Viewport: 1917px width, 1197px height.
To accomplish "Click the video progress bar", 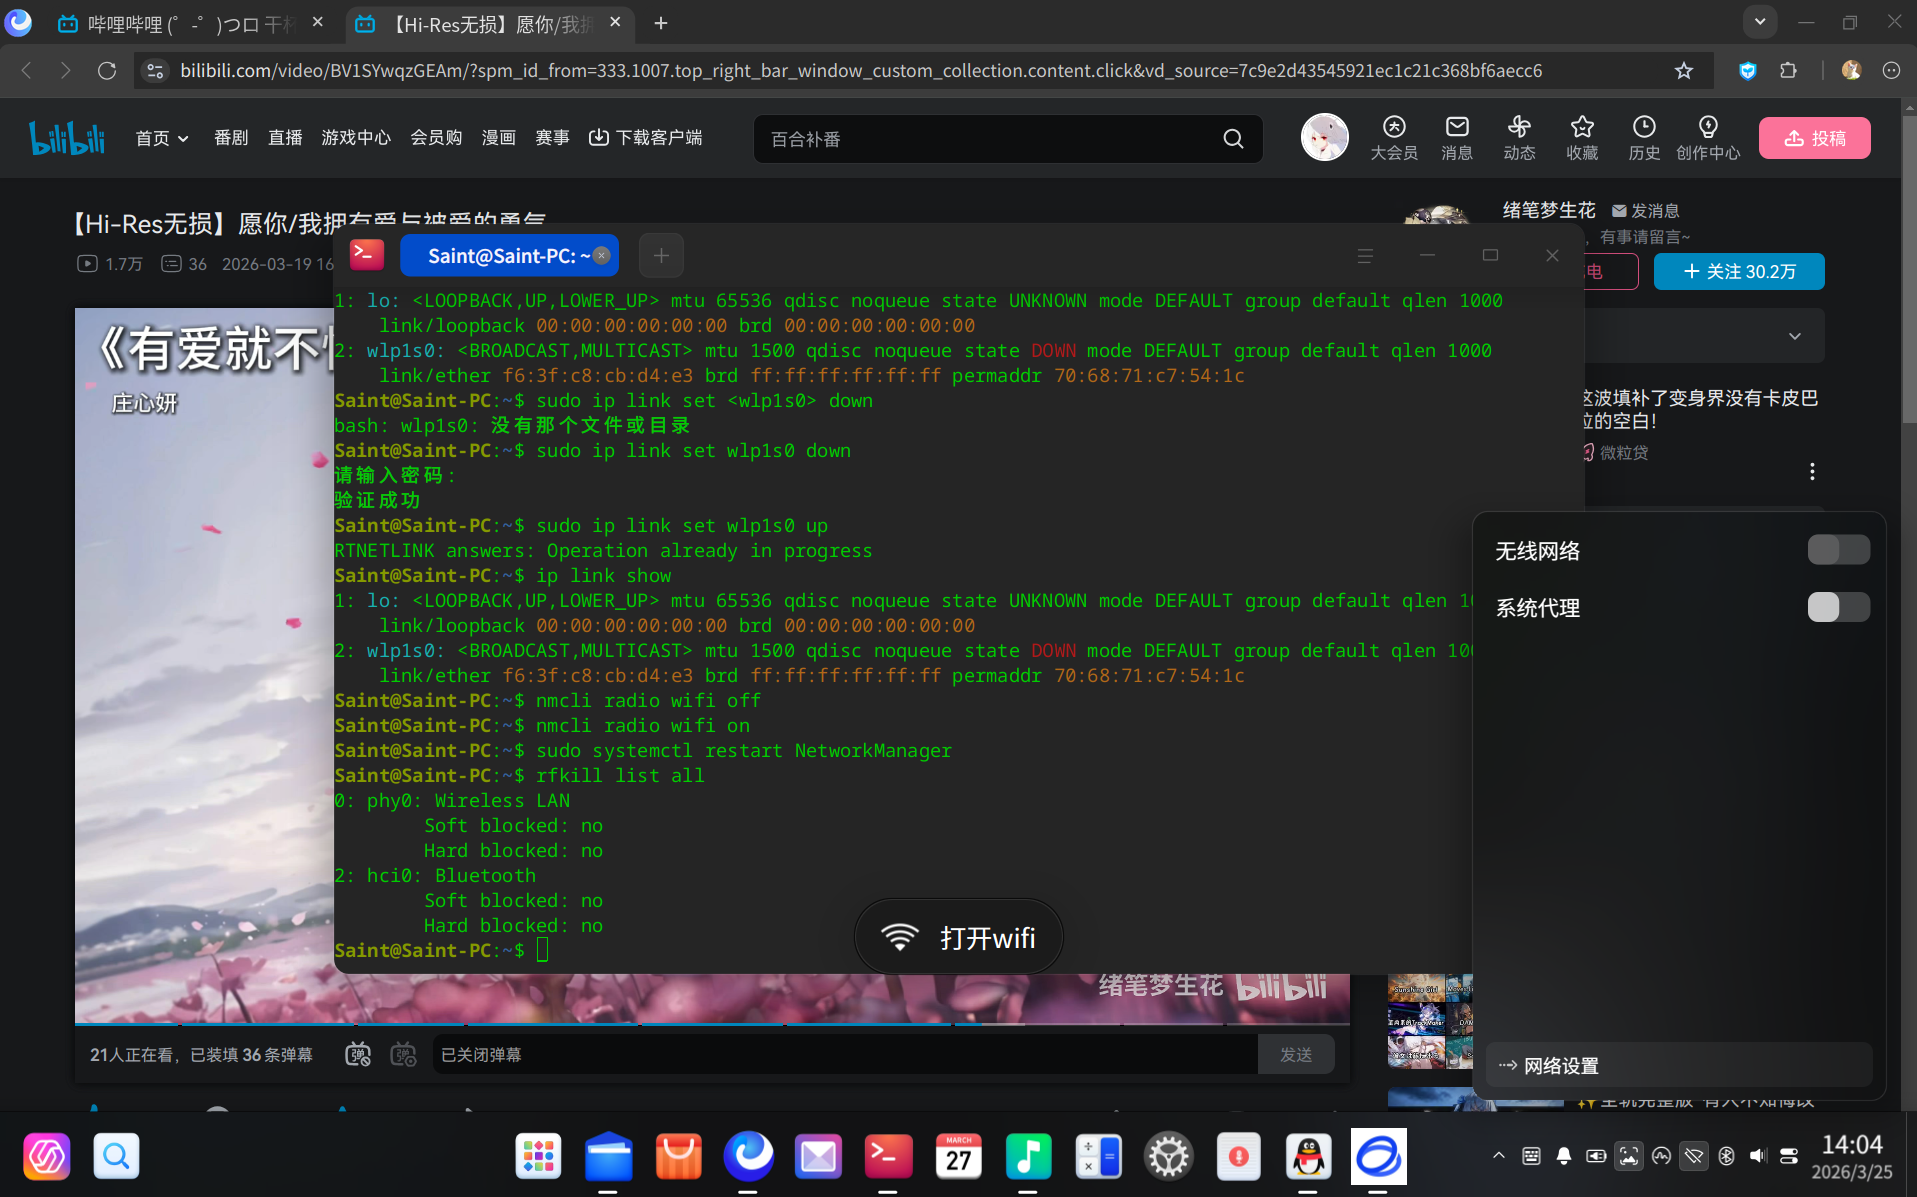I will tap(713, 1022).
